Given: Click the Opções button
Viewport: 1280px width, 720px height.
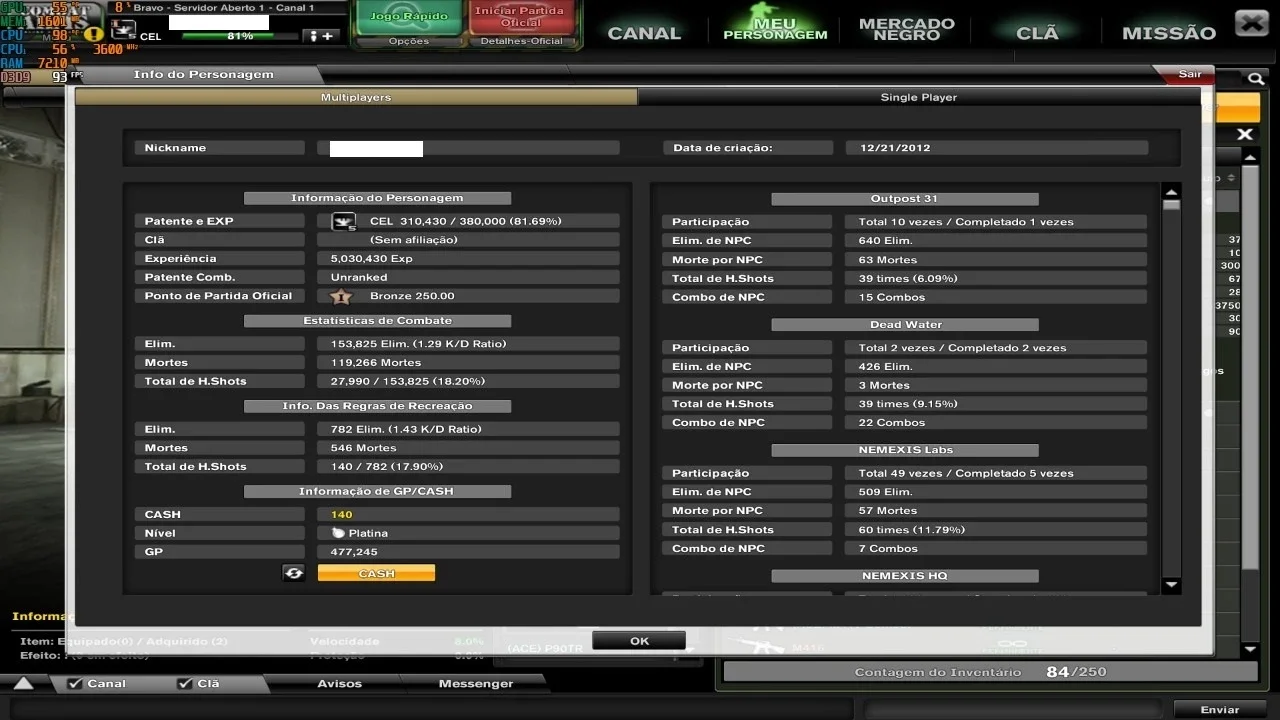Looking at the screenshot, I should 408,41.
